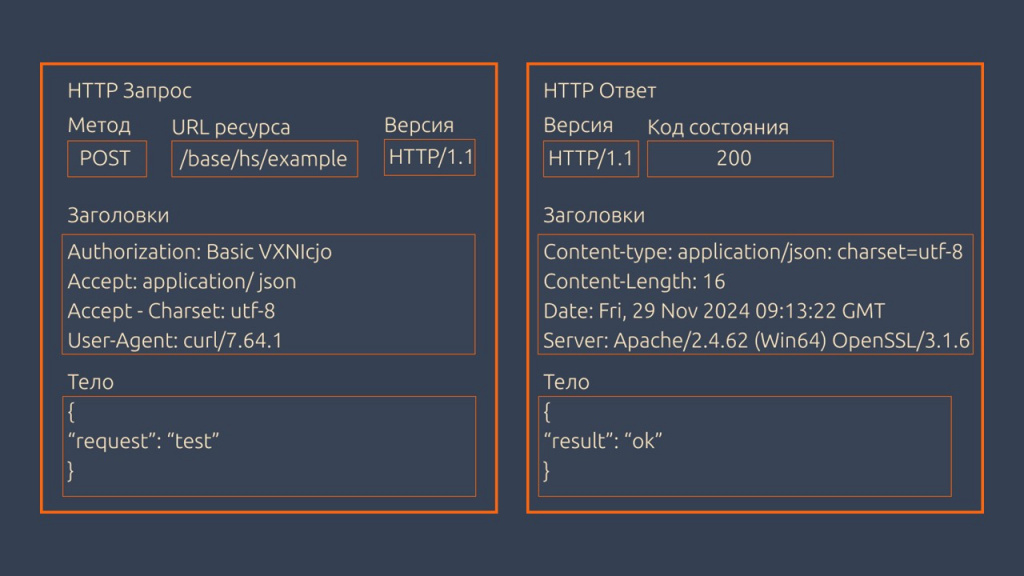Click the Метод label
Screen dimensions: 1024x576
tap(99, 125)
